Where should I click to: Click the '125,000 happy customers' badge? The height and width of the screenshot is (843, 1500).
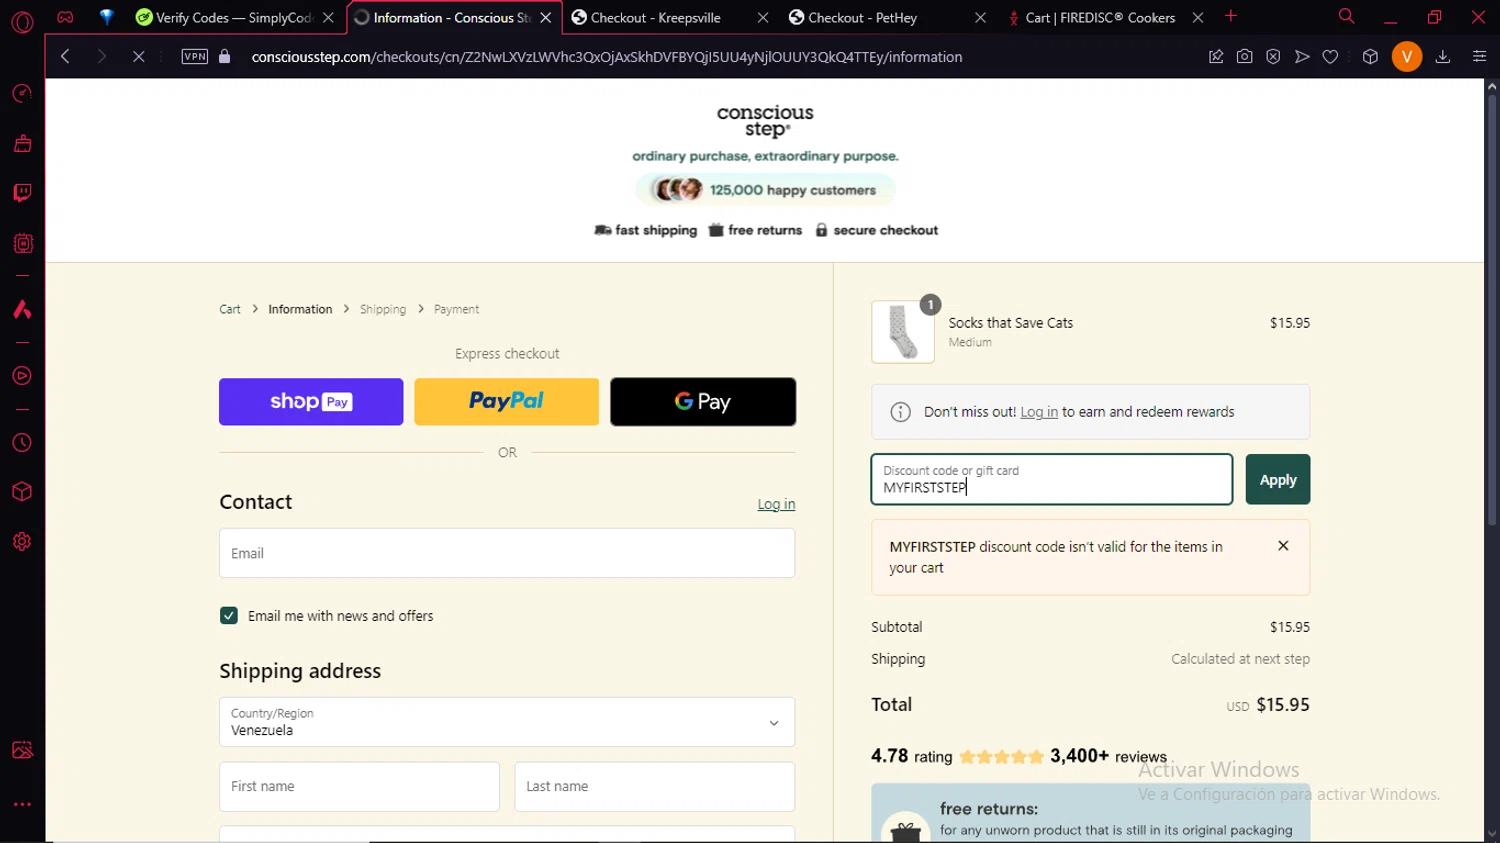click(765, 190)
